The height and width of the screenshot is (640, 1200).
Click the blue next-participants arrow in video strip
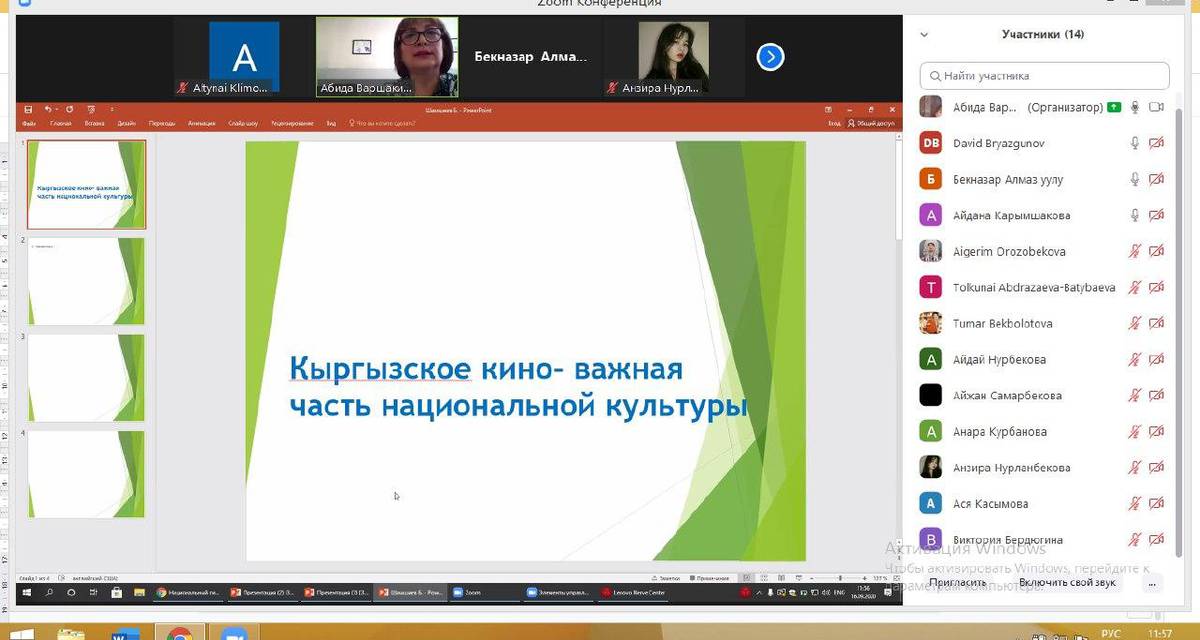[x=769, y=57]
